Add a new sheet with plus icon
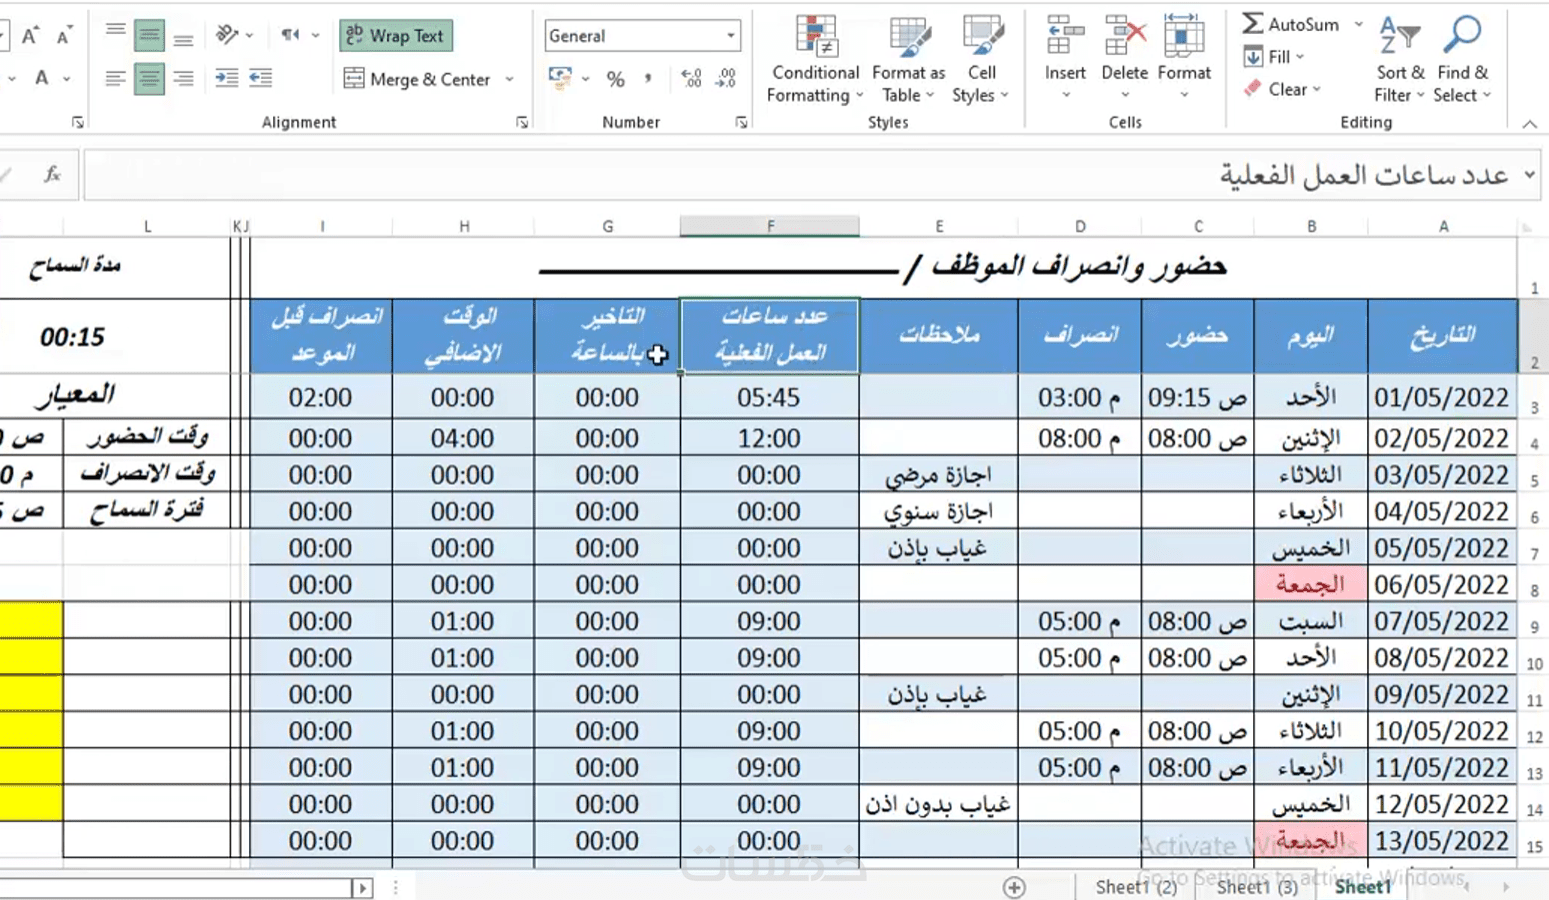Screen dimensions: 1549x900 coord(1014,887)
